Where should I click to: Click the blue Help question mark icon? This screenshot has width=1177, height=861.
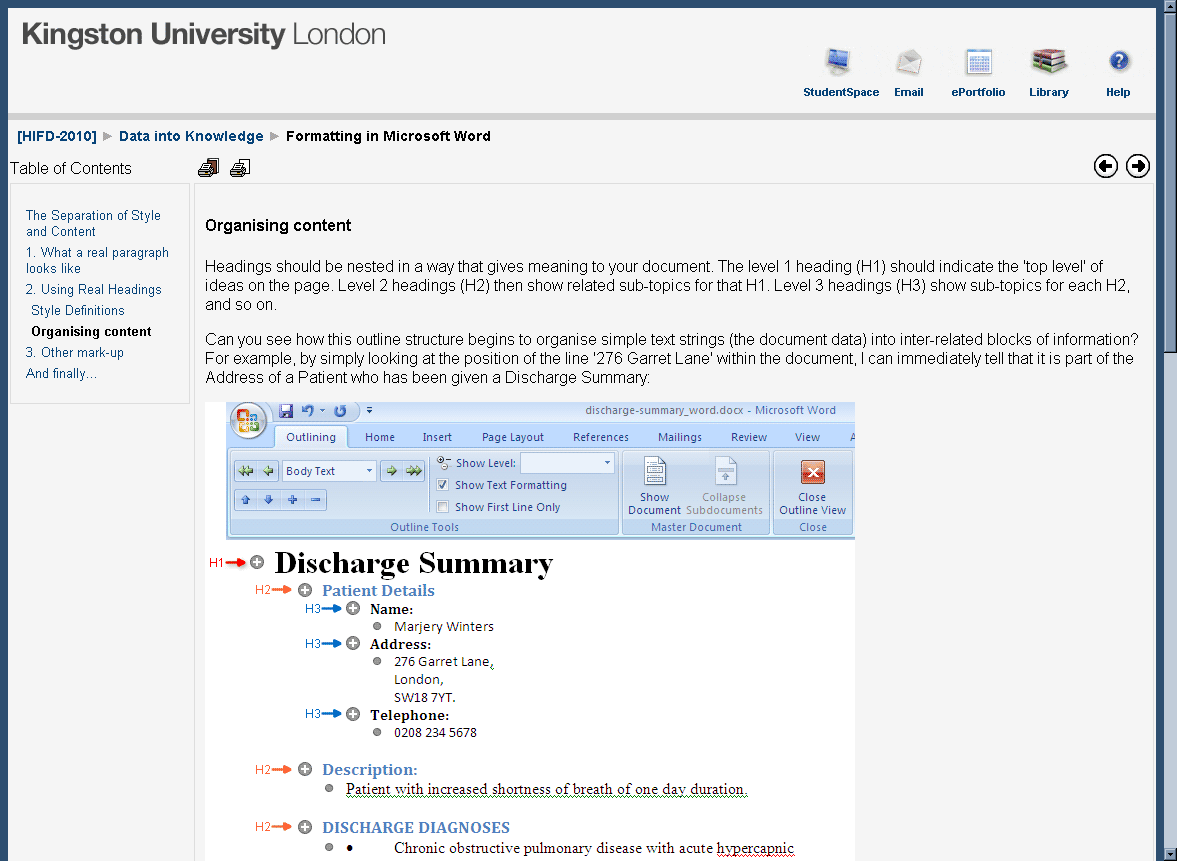[x=1118, y=61]
